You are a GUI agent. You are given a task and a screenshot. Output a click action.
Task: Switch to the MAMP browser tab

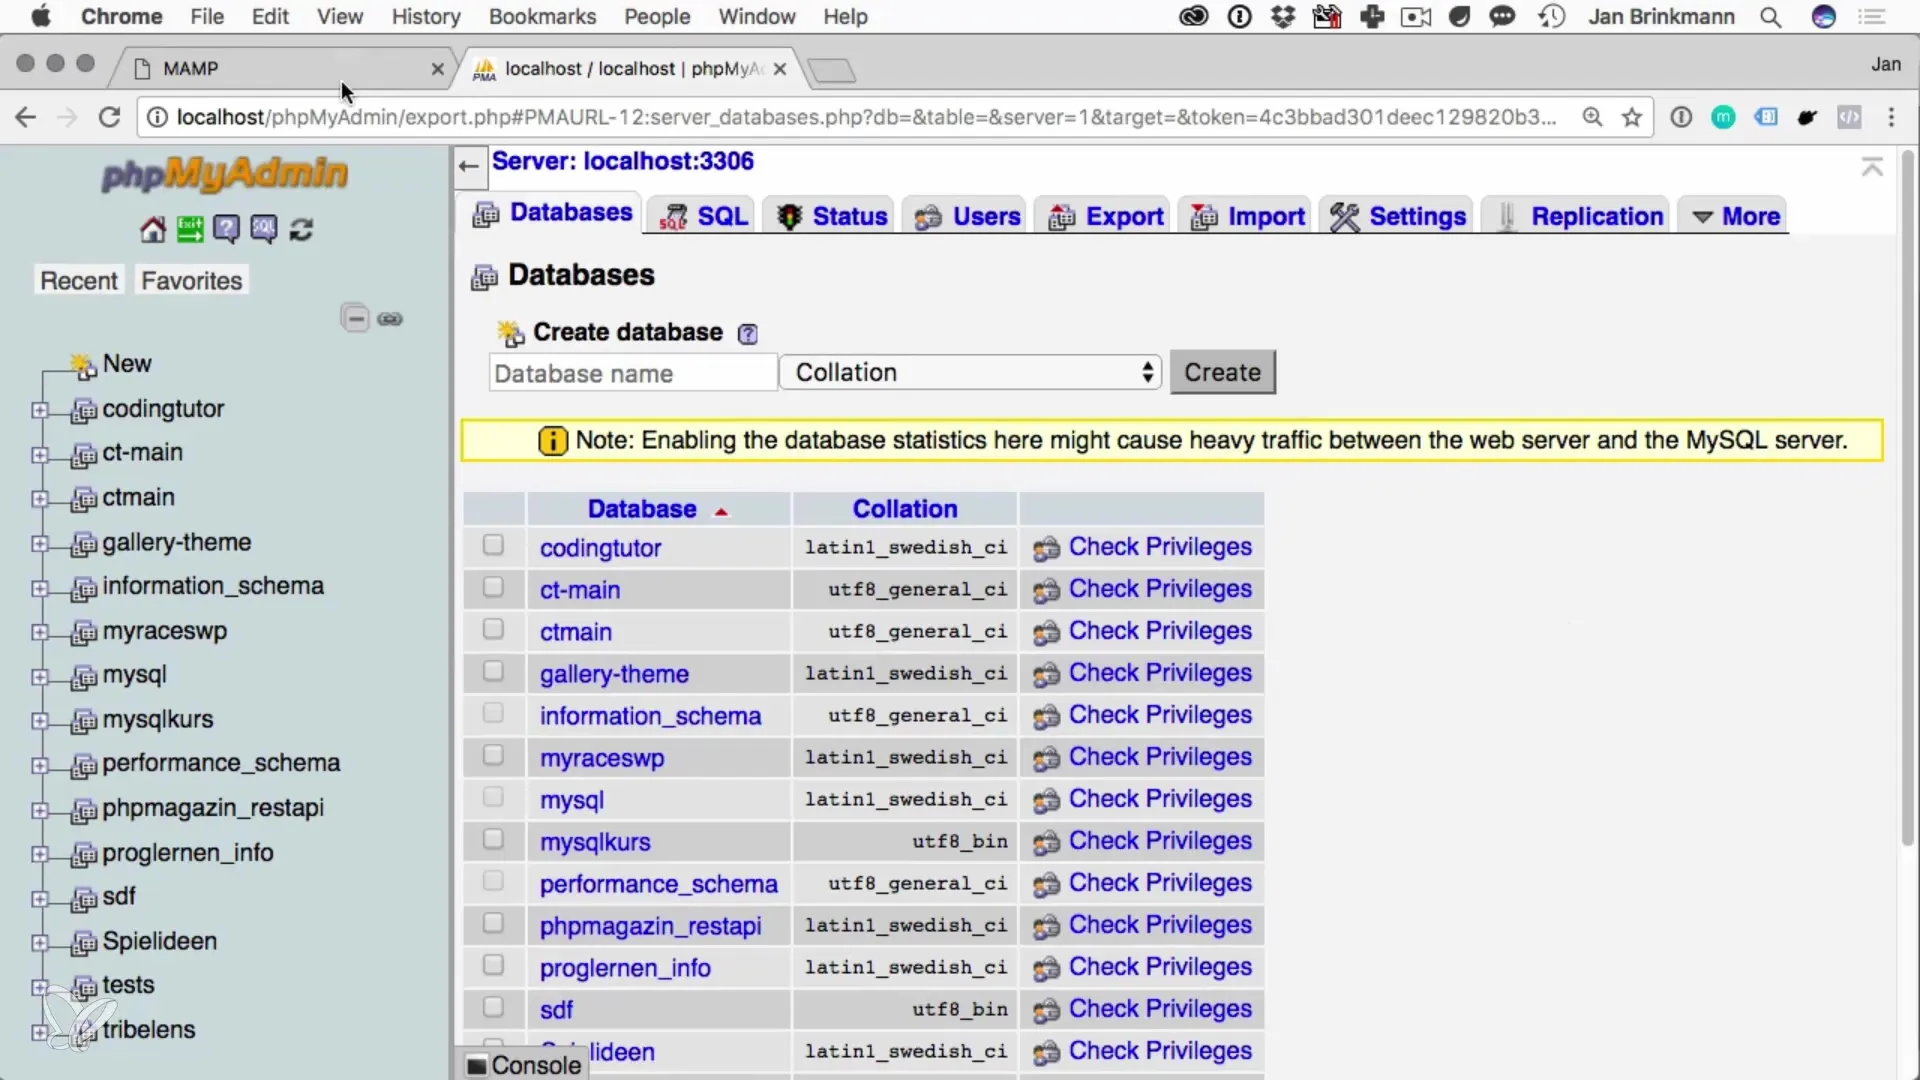tap(285, 68)
